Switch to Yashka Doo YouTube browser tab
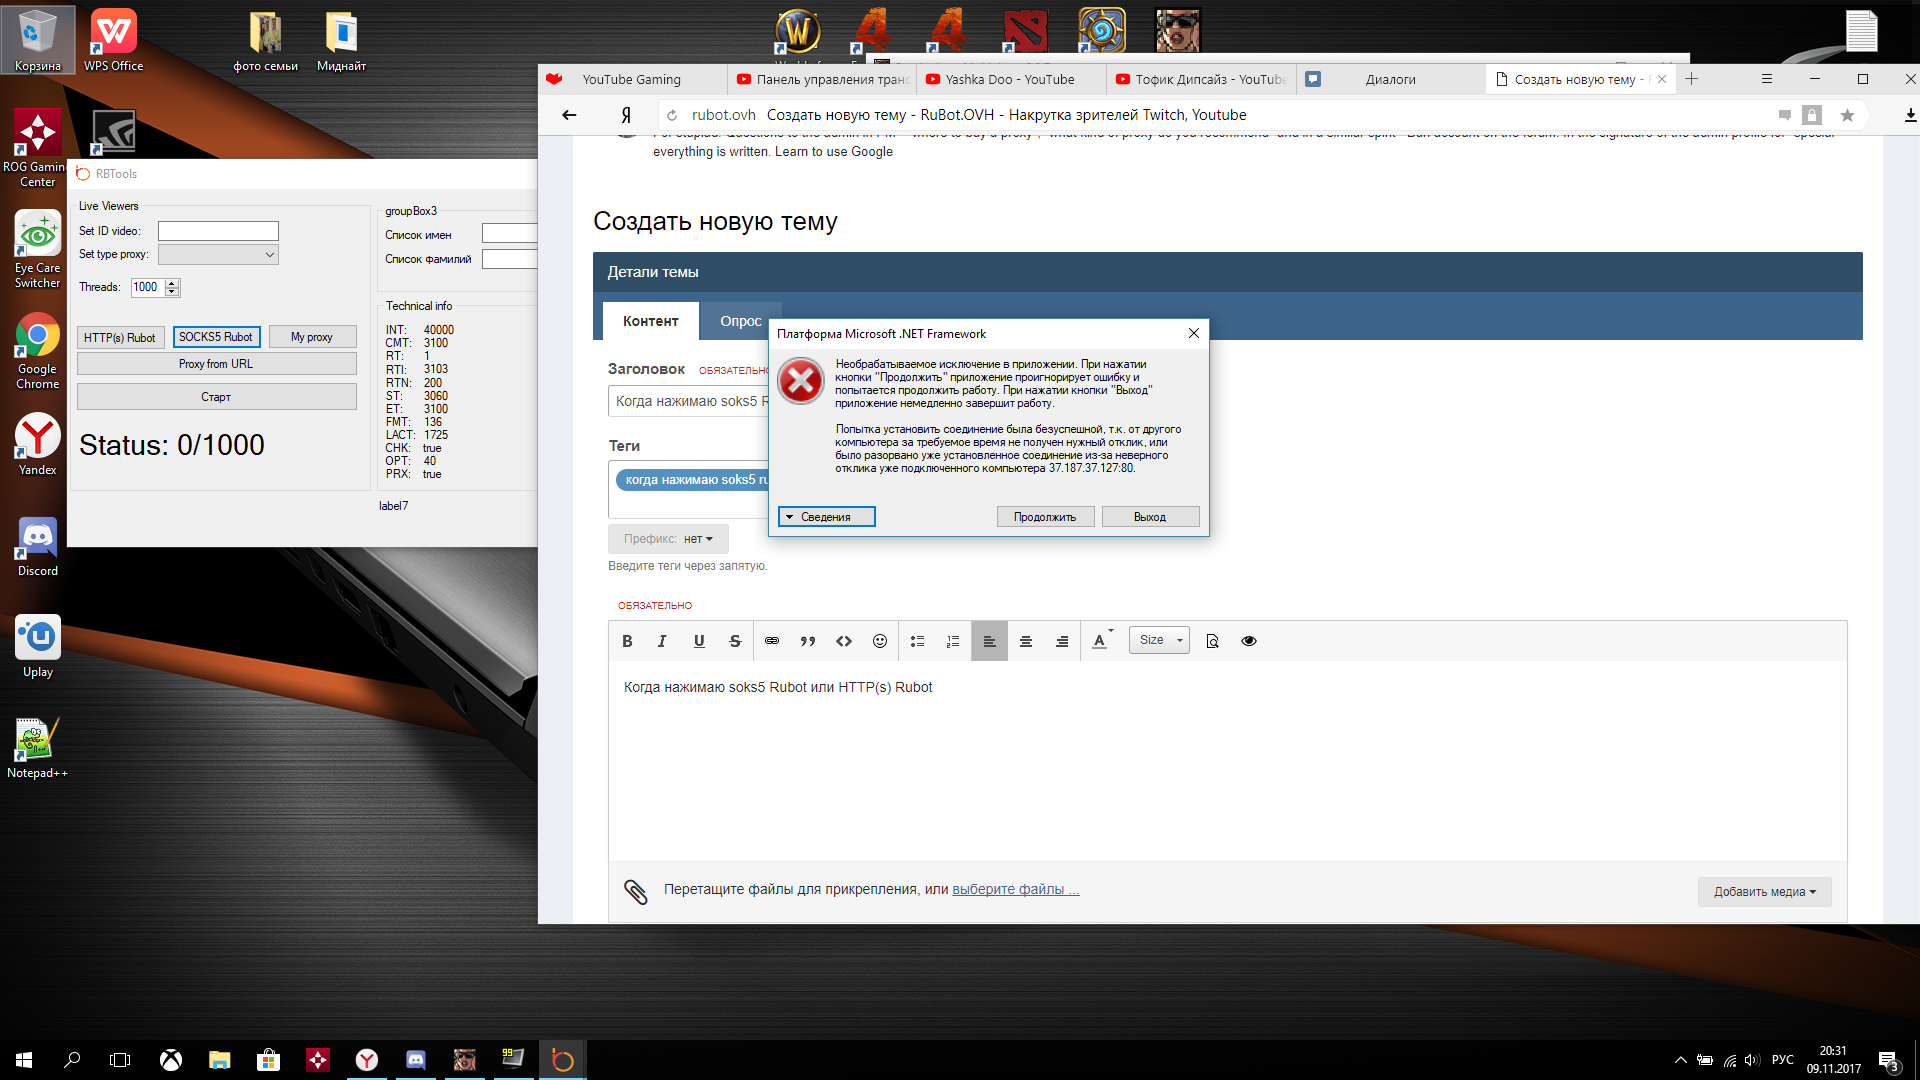Viewport: 1920px width, 1080px height. (x=1010, y=80)
